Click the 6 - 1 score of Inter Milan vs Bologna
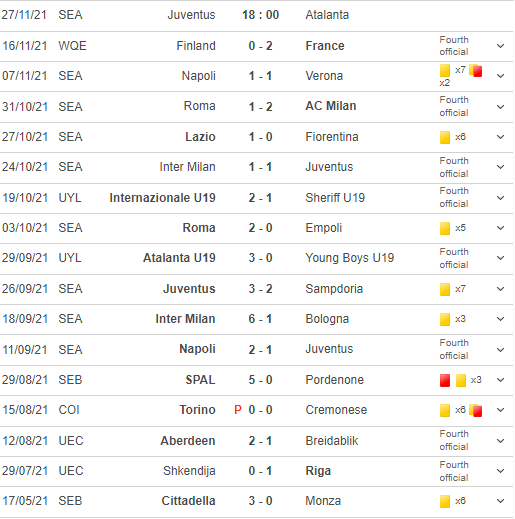515x519 pixels. pos(260,319)
